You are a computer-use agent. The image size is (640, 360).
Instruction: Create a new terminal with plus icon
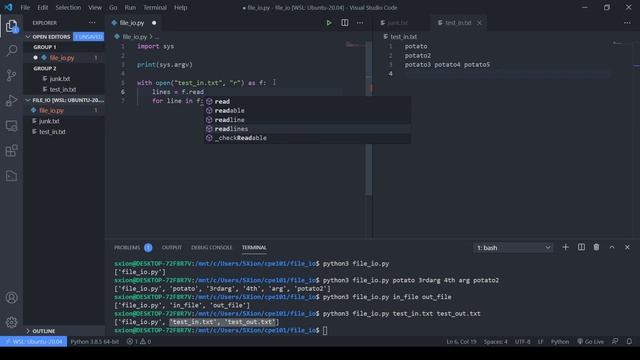[565, 247]
